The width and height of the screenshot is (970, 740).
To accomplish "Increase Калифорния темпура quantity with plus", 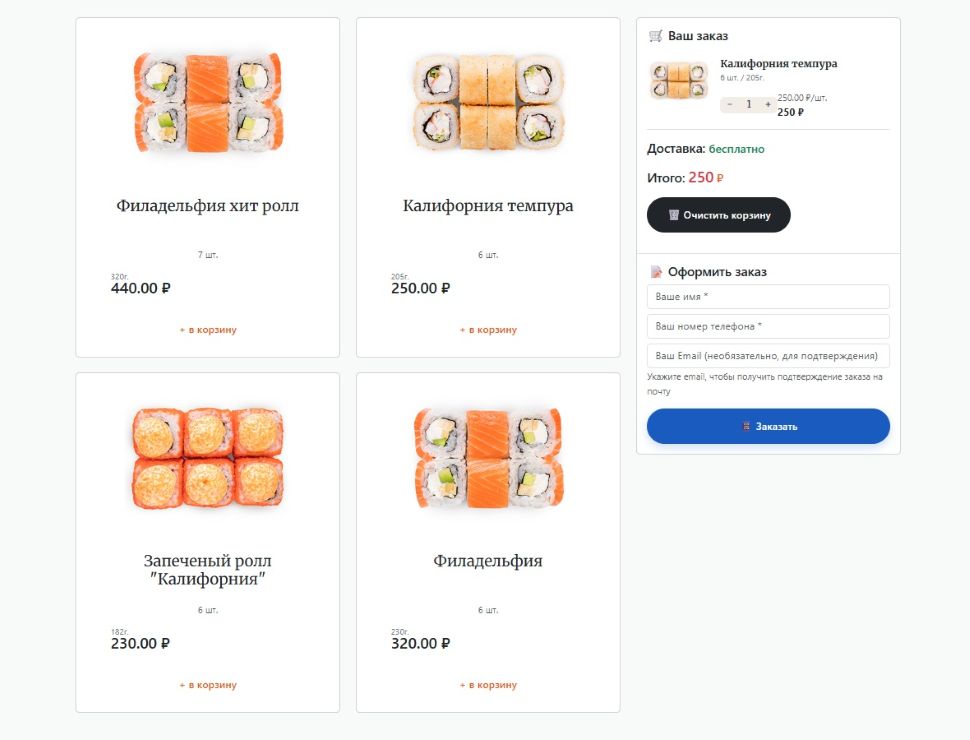I will 768,105.
